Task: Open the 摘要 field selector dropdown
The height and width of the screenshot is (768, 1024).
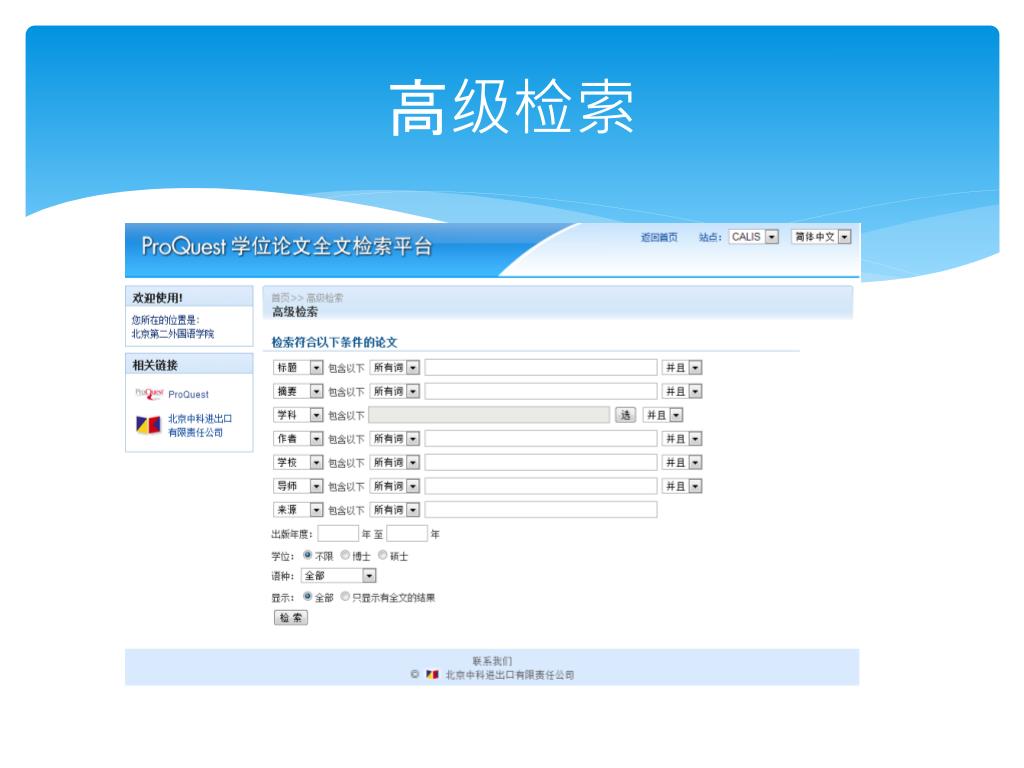Action: (298, 391)
